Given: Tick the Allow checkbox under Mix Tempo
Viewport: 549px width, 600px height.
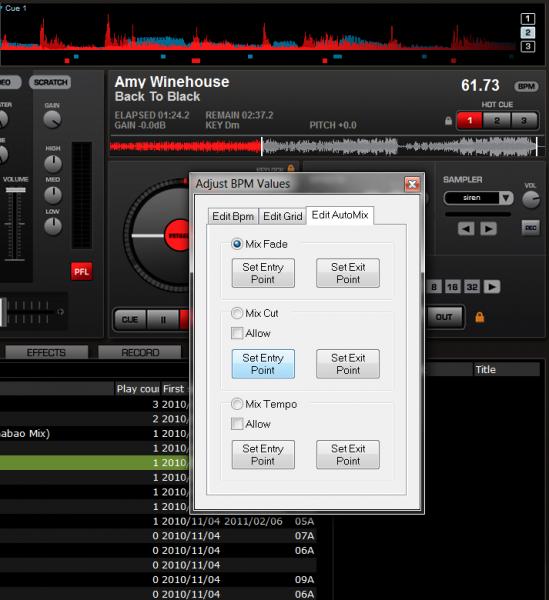Looking at the screenshot, I should click(x=237, y=424).
